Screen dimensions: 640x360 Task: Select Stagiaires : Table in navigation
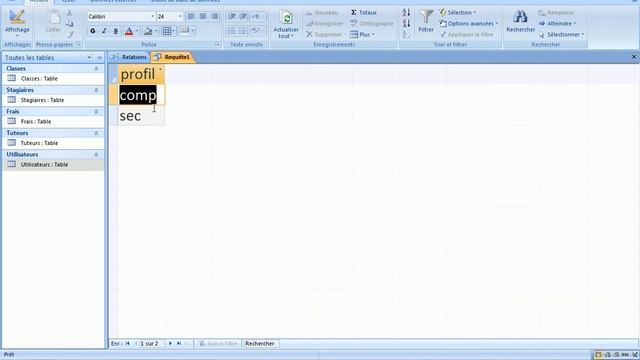(x=53, y=100)
